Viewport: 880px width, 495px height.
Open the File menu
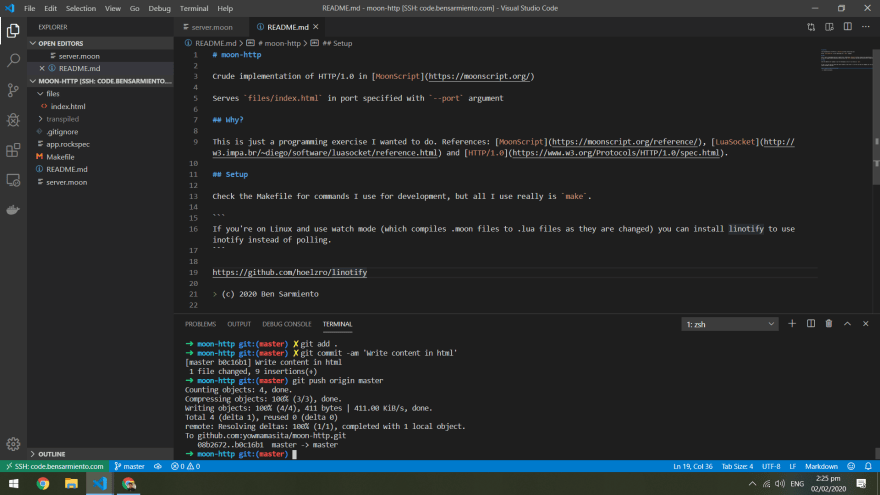click(x=29, y=8)
